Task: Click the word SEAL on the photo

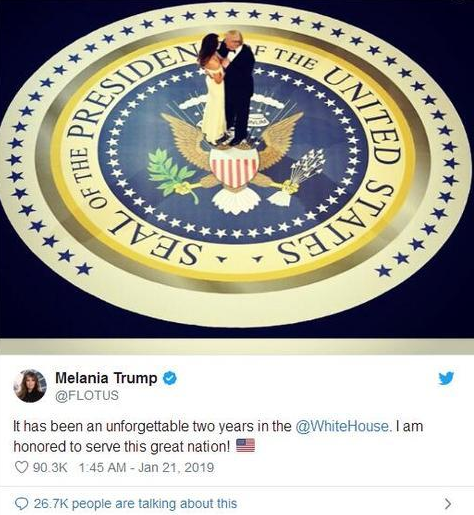Action: pos(154,235)
